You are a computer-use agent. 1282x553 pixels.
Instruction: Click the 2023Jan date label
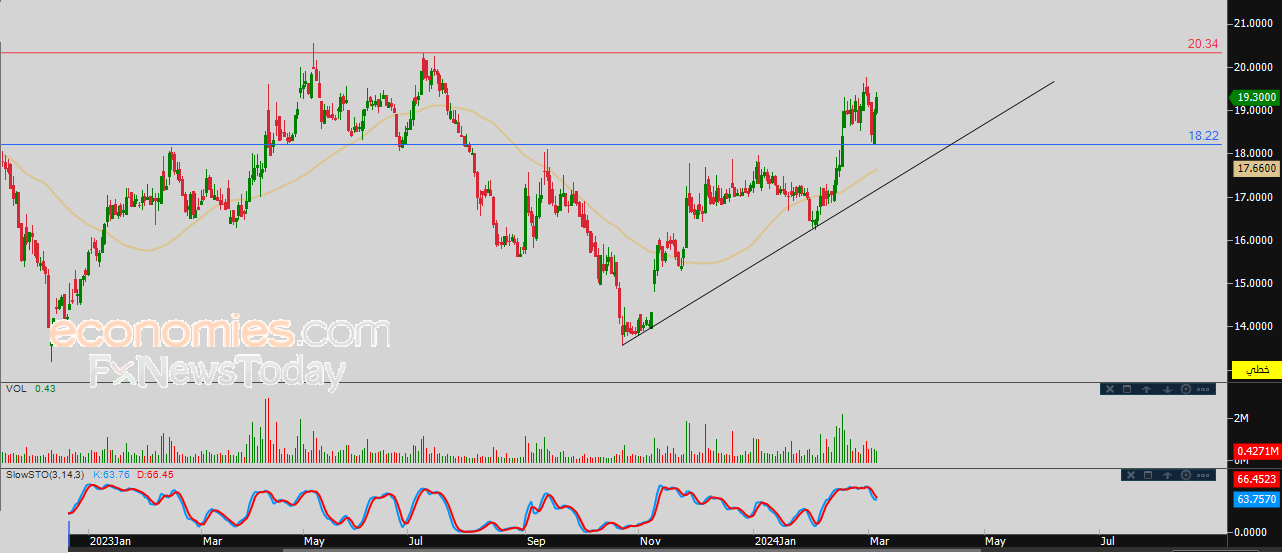click(x=109, y=541)
